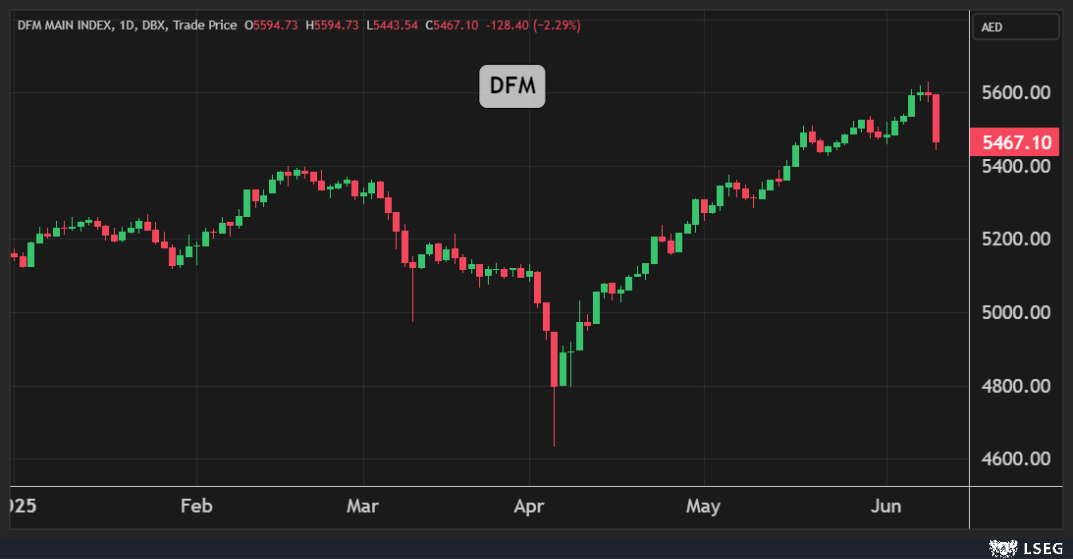Select the Apr marker on time axis

click(x=529, y=506)
